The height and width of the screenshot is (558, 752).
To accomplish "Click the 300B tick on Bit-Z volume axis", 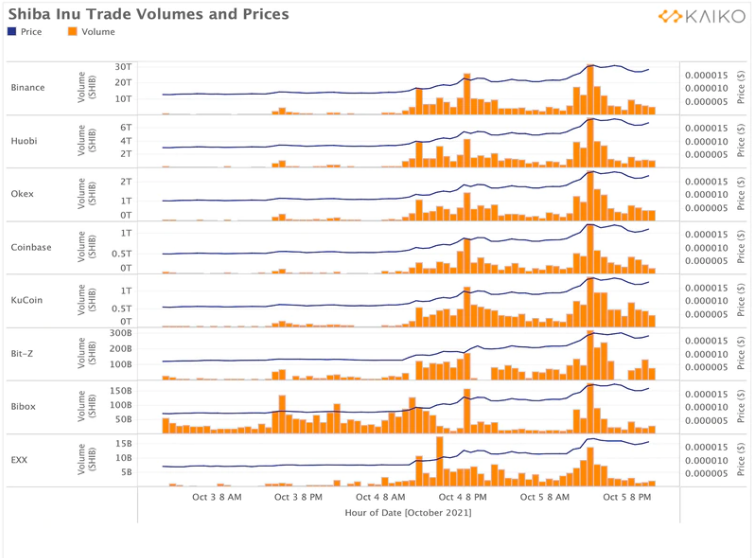I will tap(120, 333).
